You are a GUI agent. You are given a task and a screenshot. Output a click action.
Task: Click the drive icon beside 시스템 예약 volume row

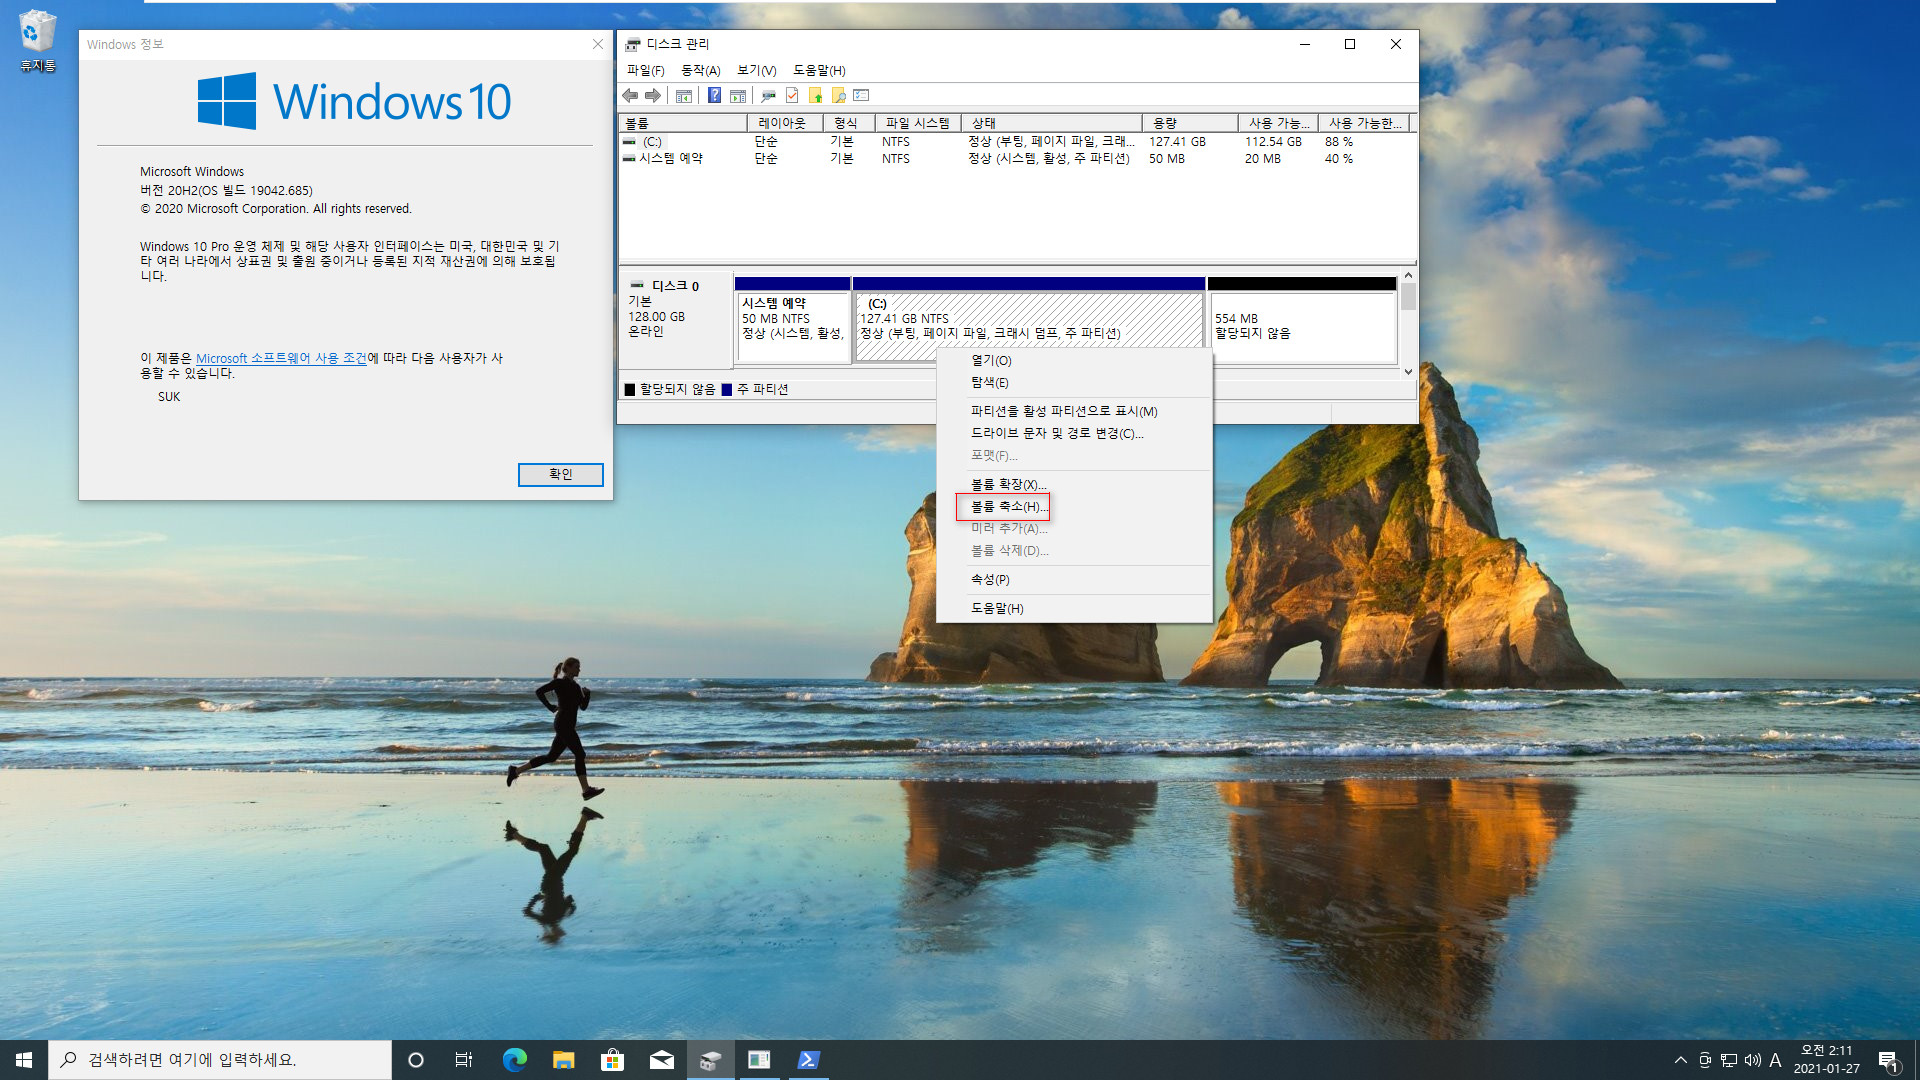[629, 159]
